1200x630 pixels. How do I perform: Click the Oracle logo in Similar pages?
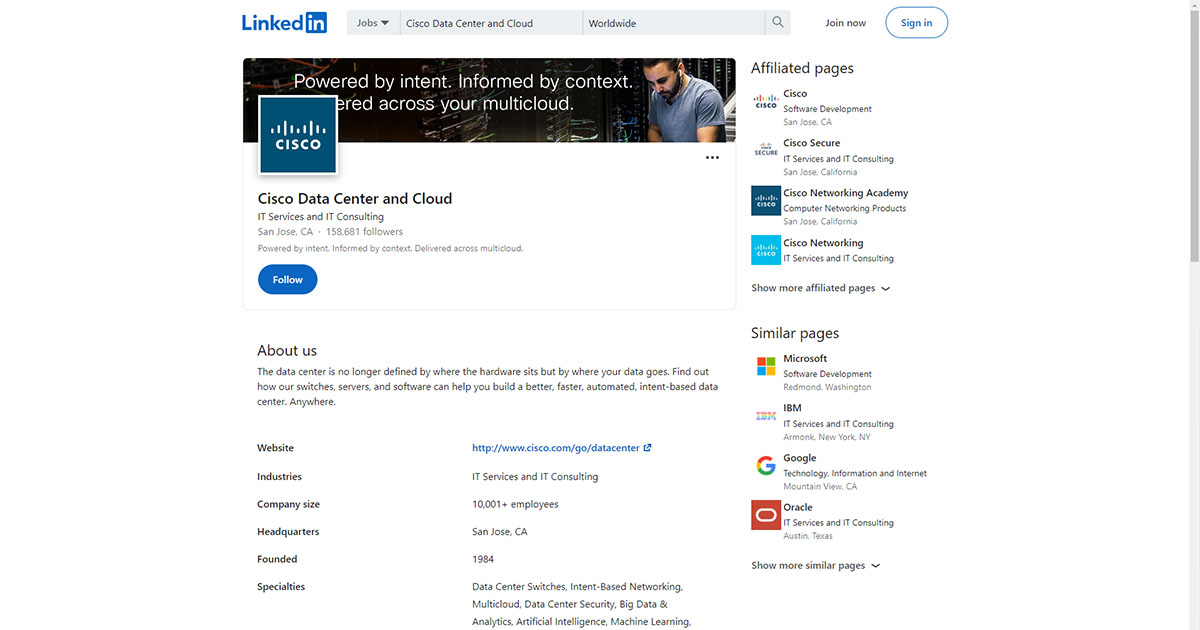(765, 515)
